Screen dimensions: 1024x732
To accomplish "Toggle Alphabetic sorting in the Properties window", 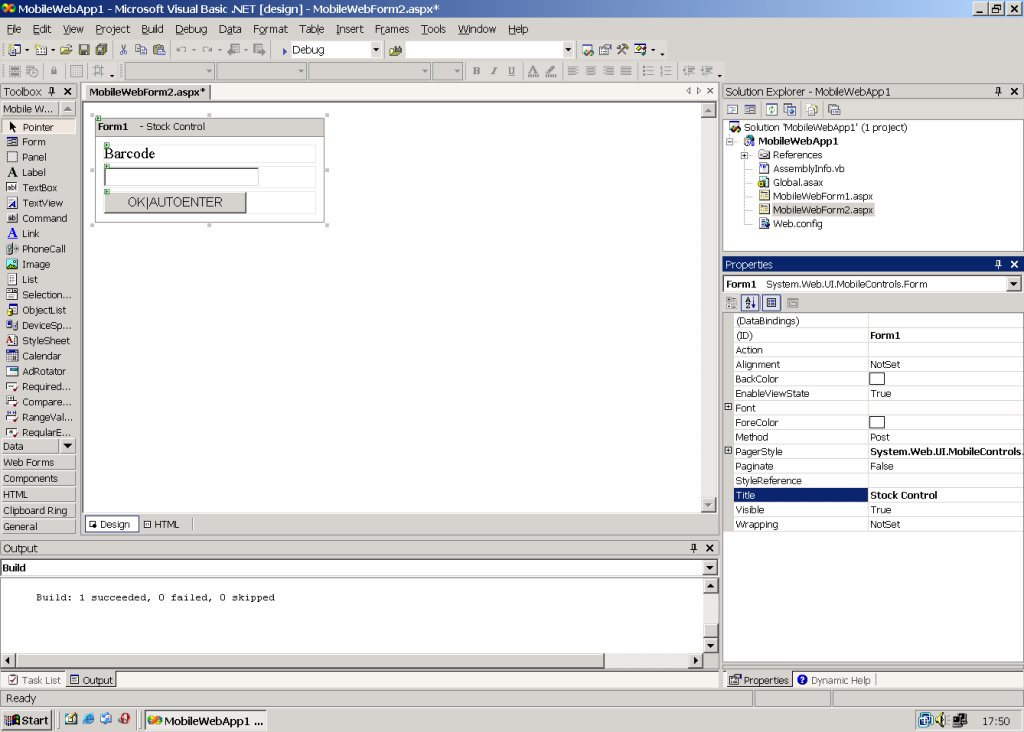I will pyautogui.click(x=750, y=302).
